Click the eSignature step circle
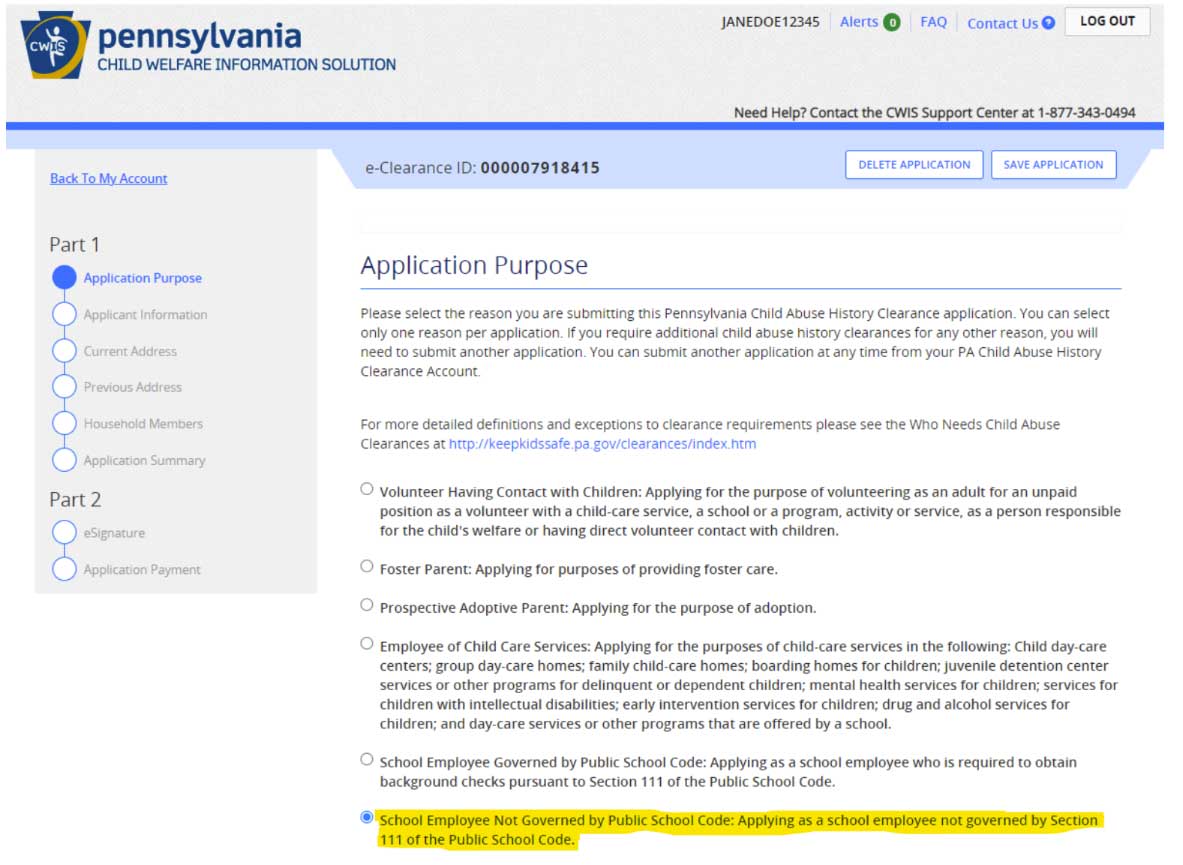1183x865 pixels. (x=64, y=532)
